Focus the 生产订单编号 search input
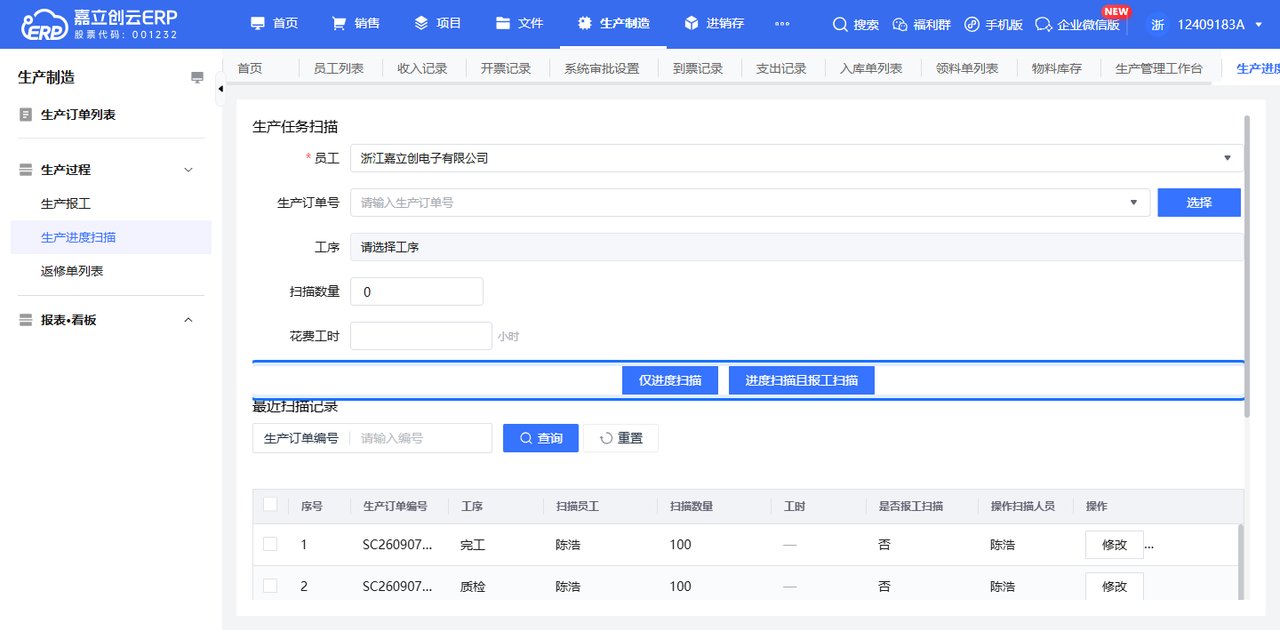Screen dimensions: 1280x630 (x=420, y=438)
